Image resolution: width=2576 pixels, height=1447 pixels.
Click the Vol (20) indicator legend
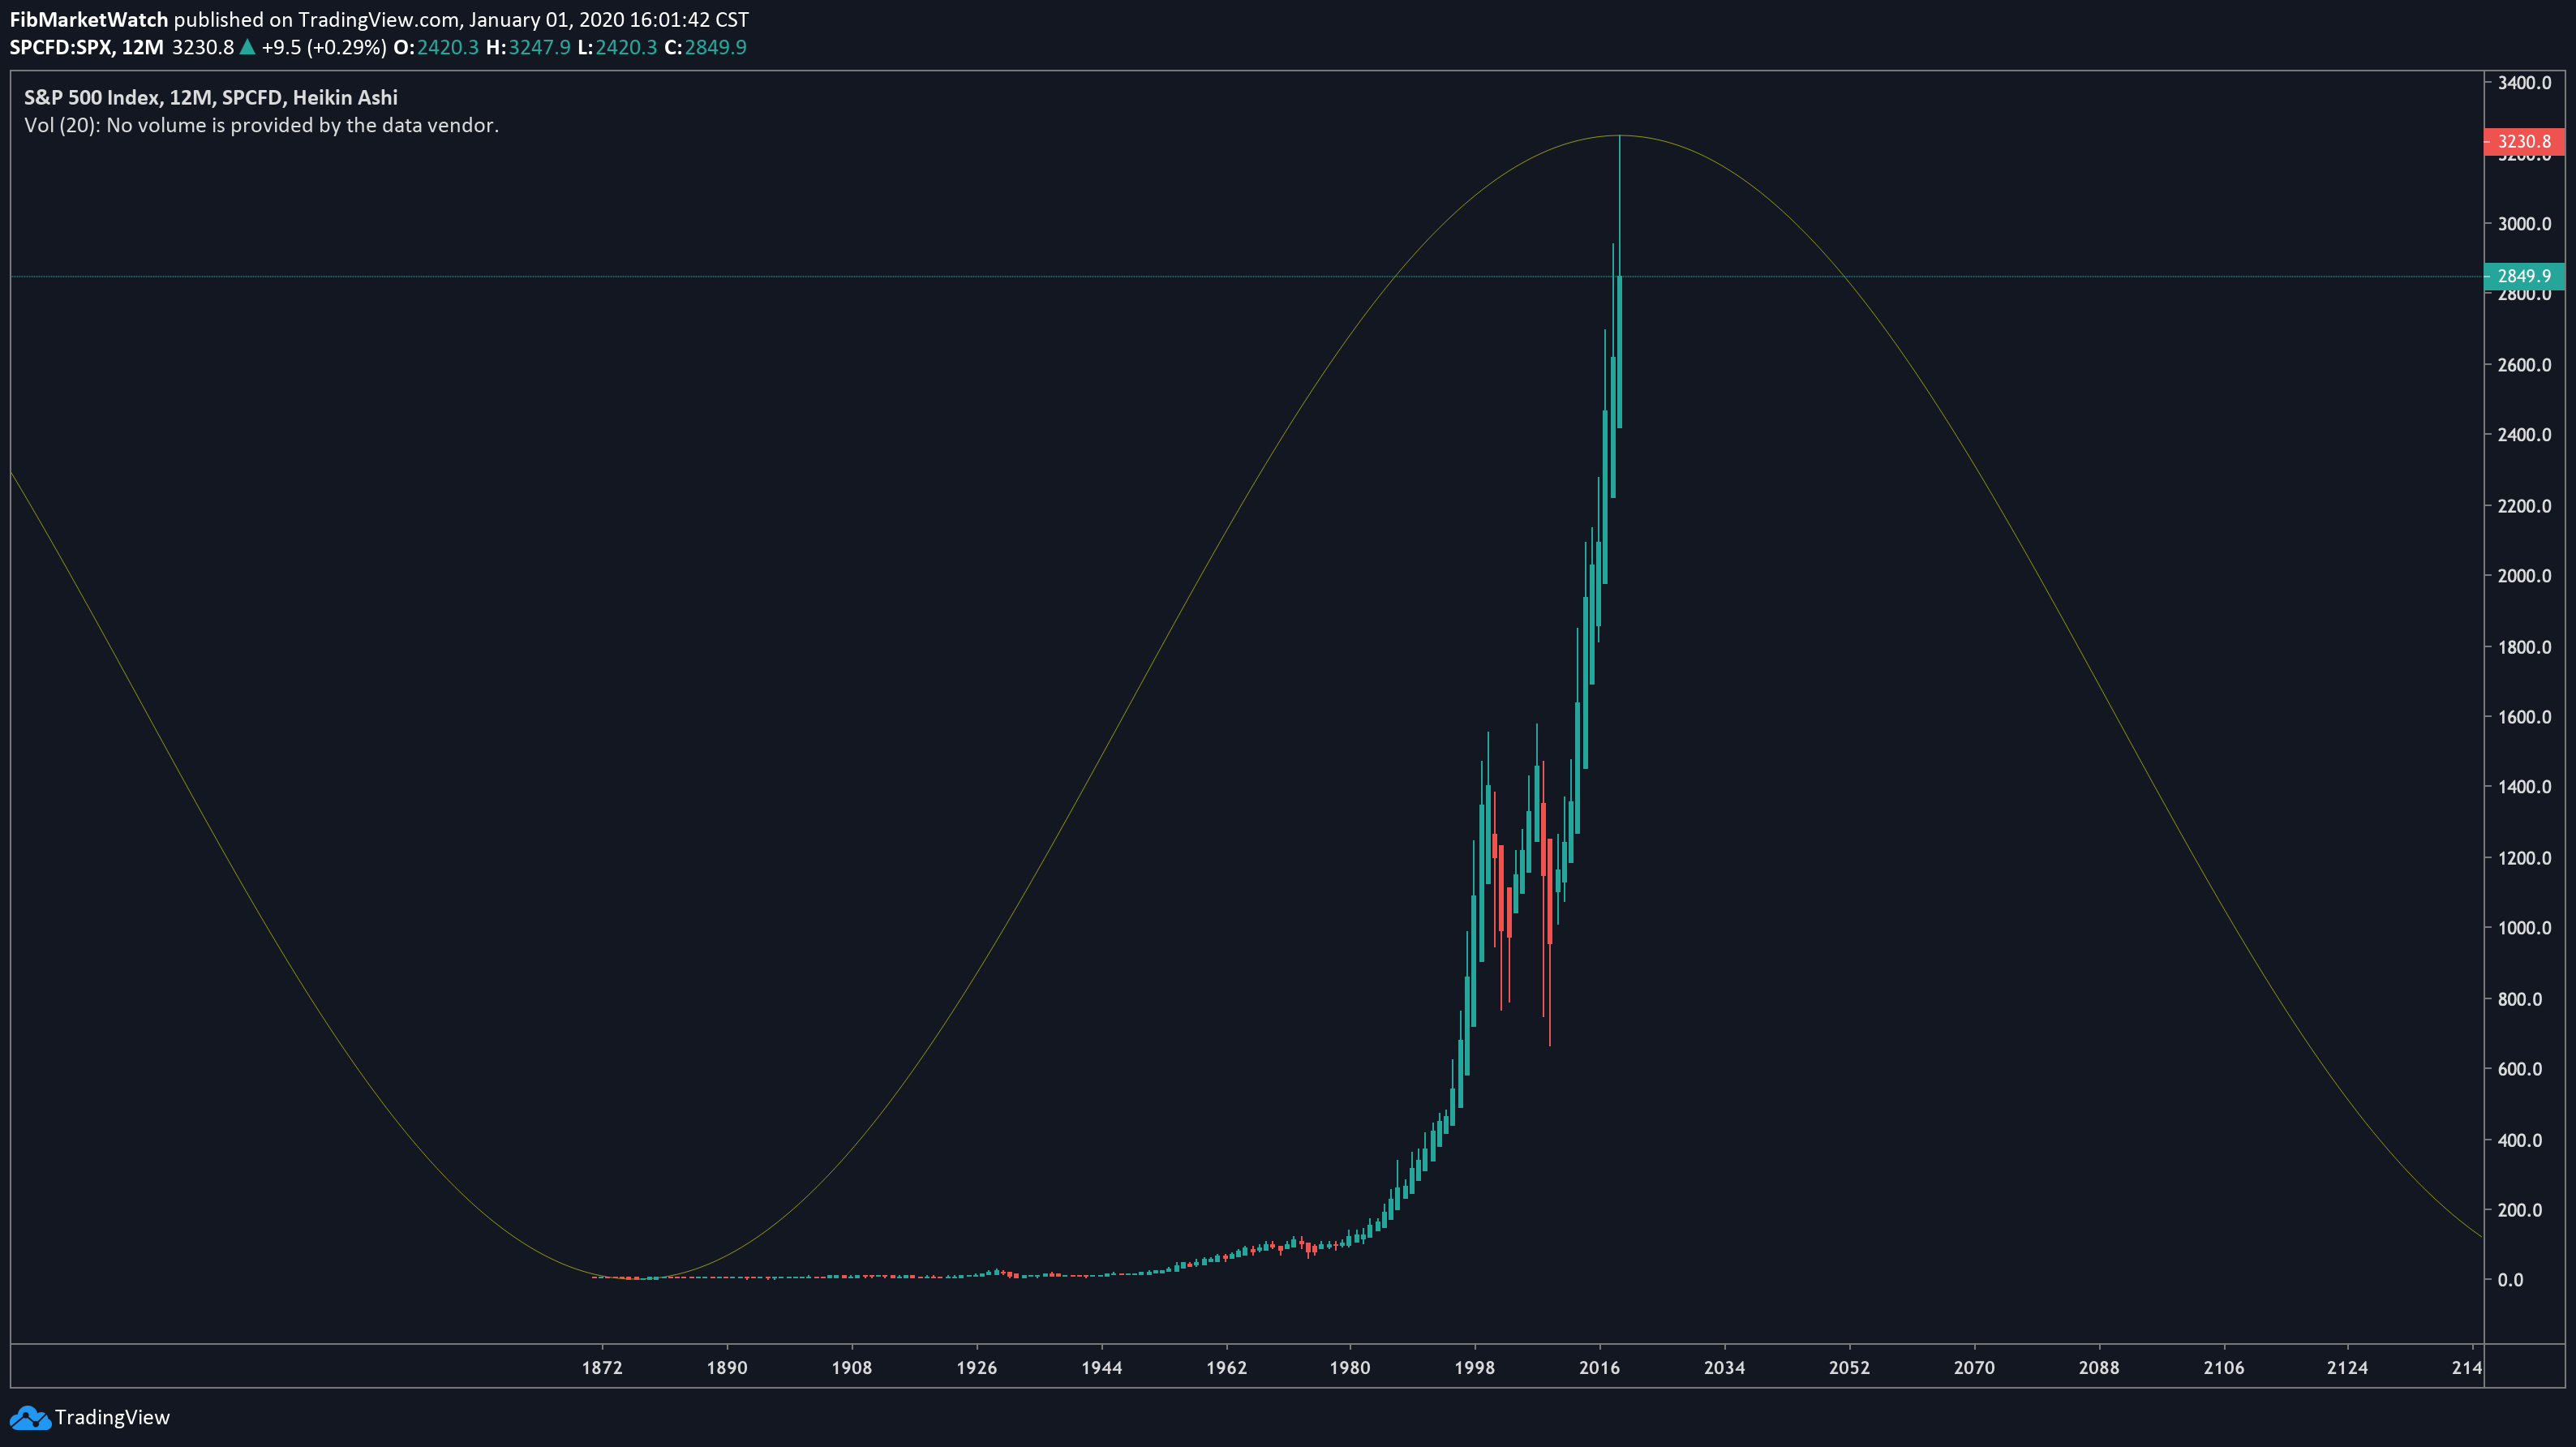point(261,125)
